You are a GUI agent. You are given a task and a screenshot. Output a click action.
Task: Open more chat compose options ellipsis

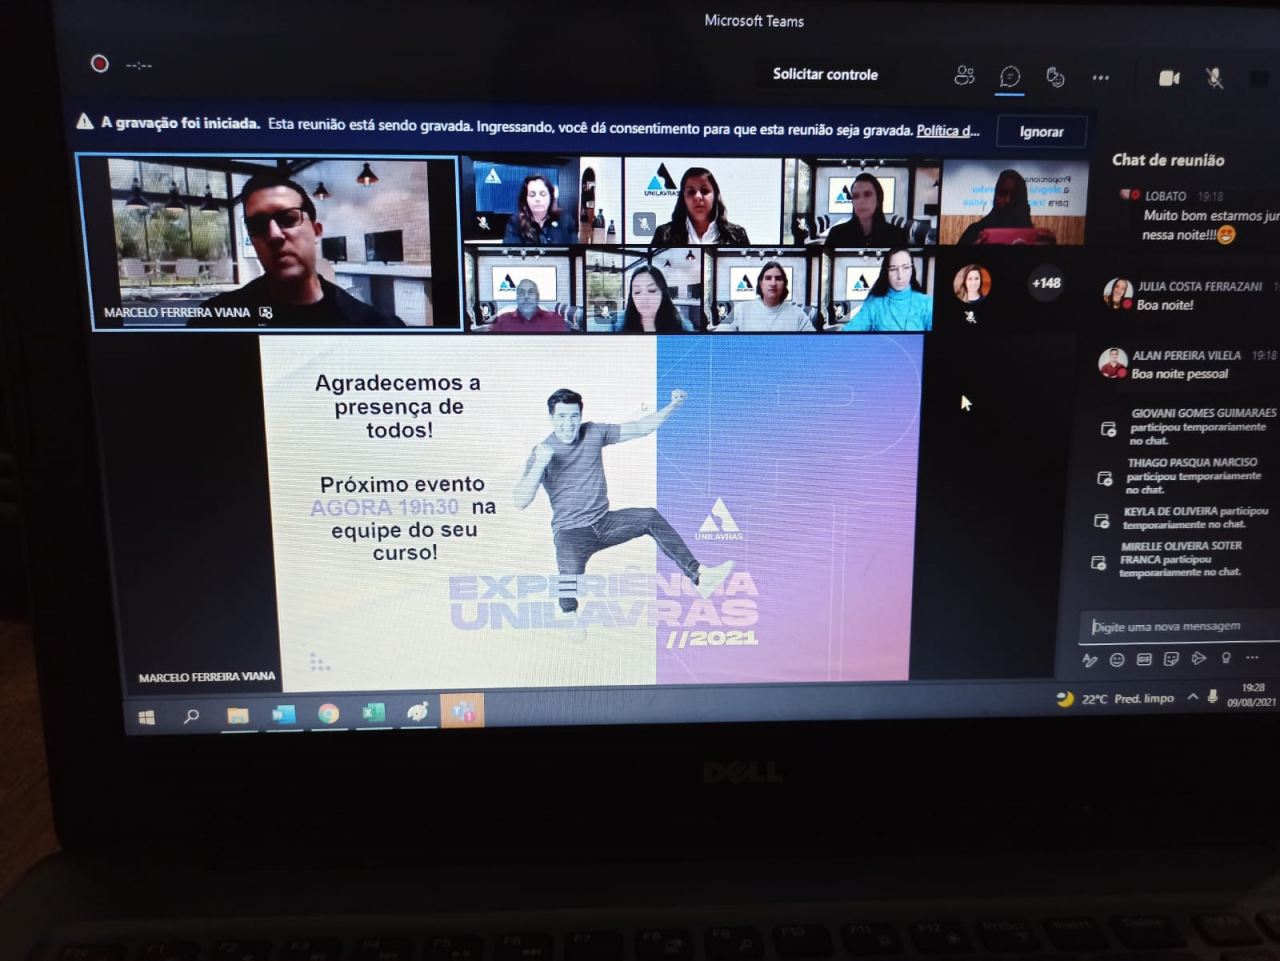tap(1252, 658)
